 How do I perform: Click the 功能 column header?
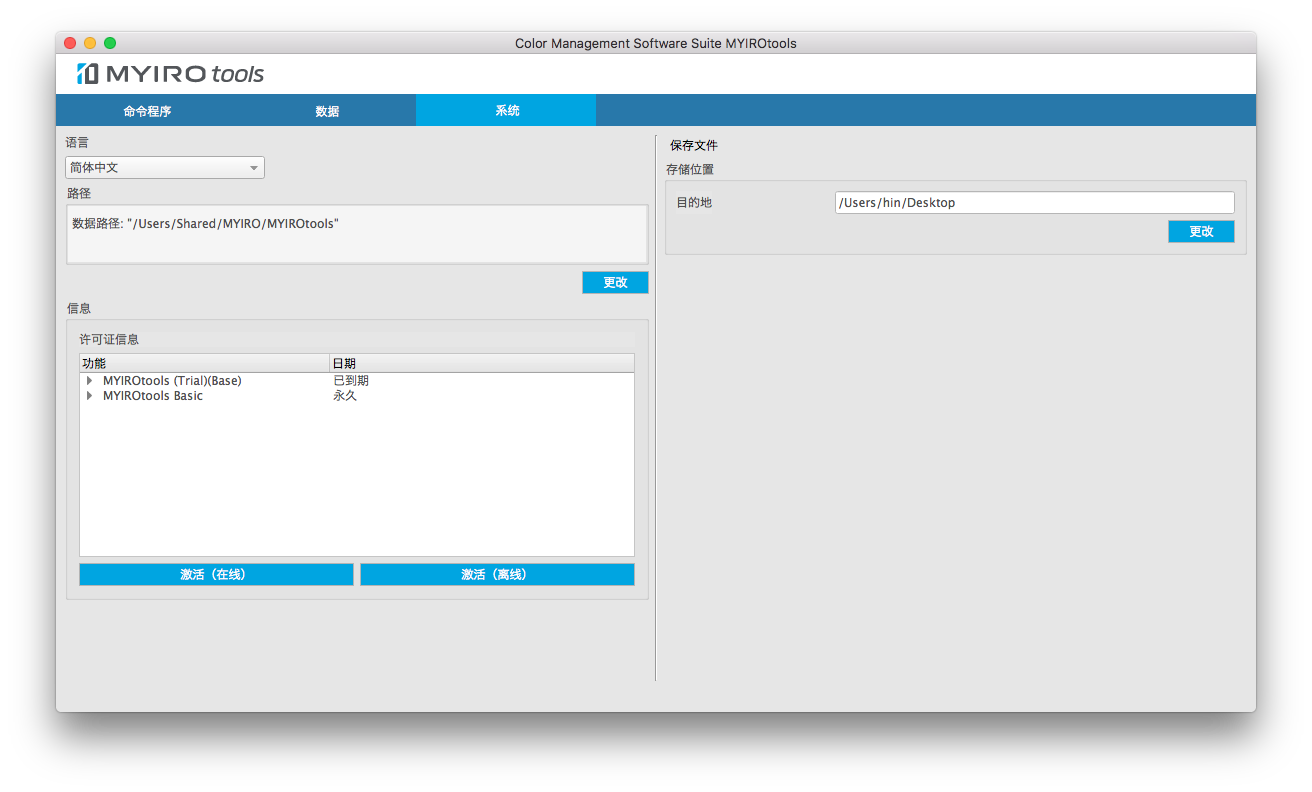204,363
